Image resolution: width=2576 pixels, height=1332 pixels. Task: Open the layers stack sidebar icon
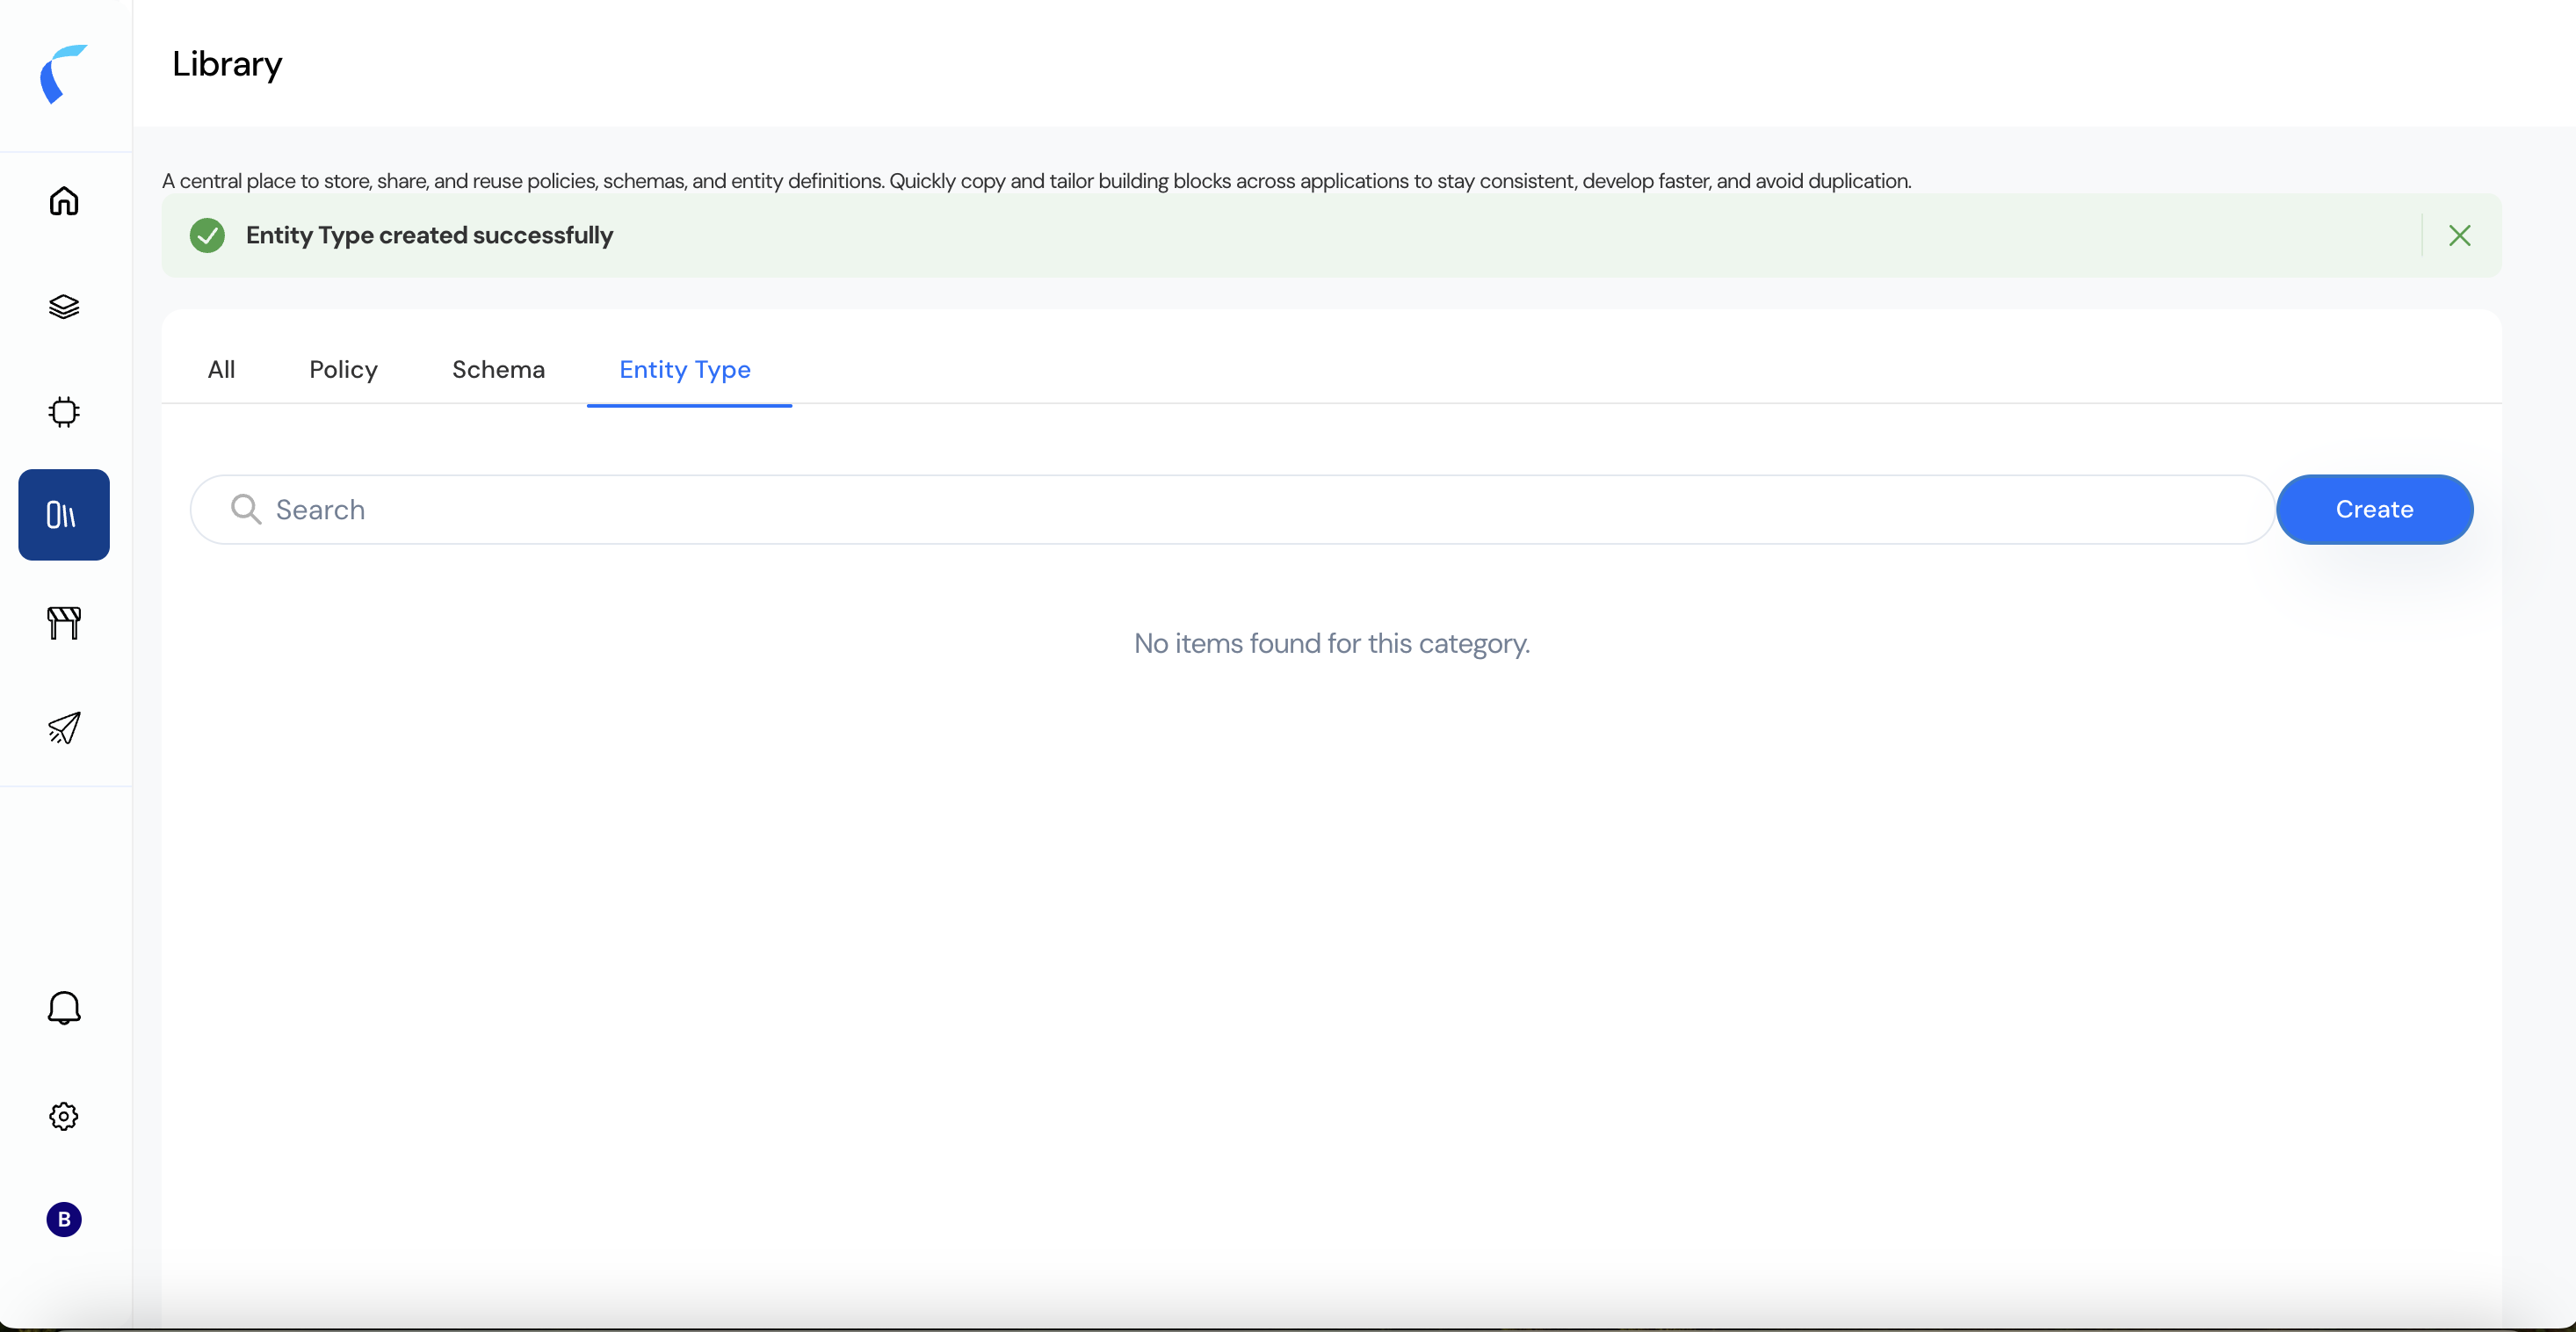coord(64,307)
